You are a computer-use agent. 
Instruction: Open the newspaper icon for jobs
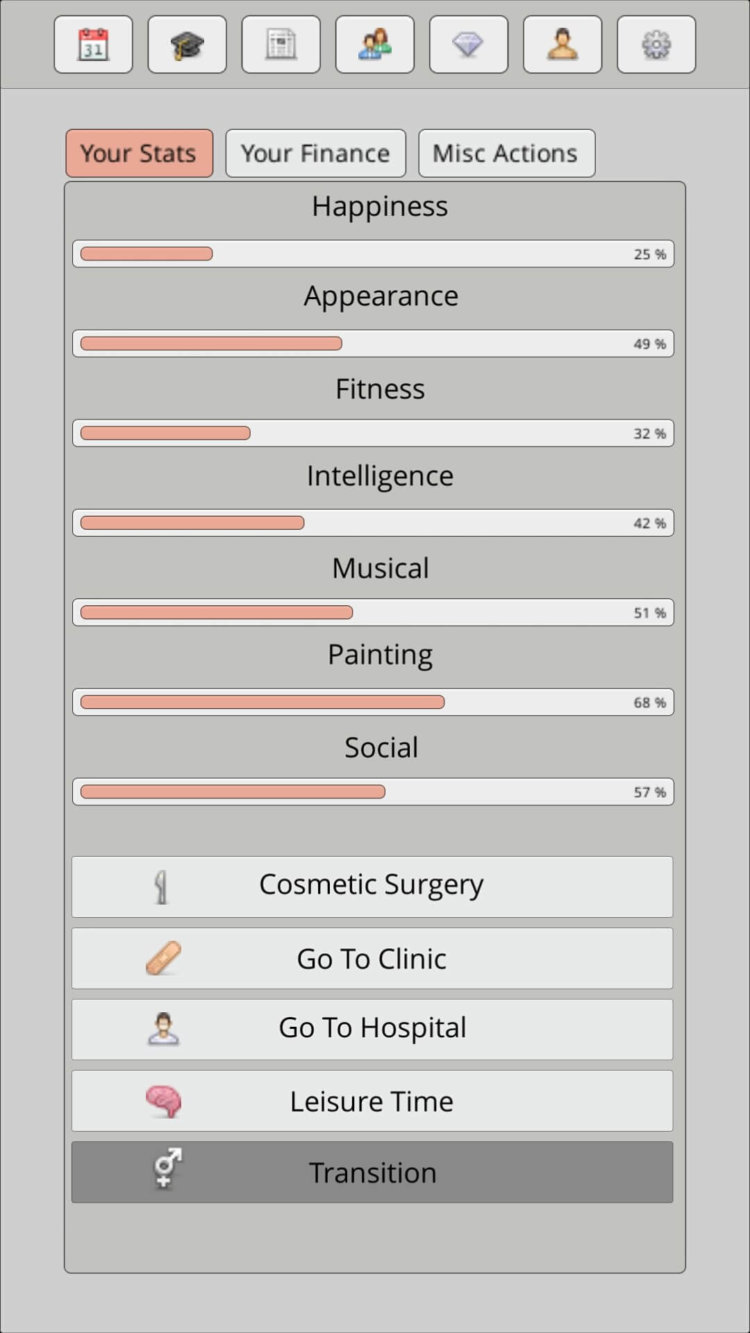click(280, 44)
